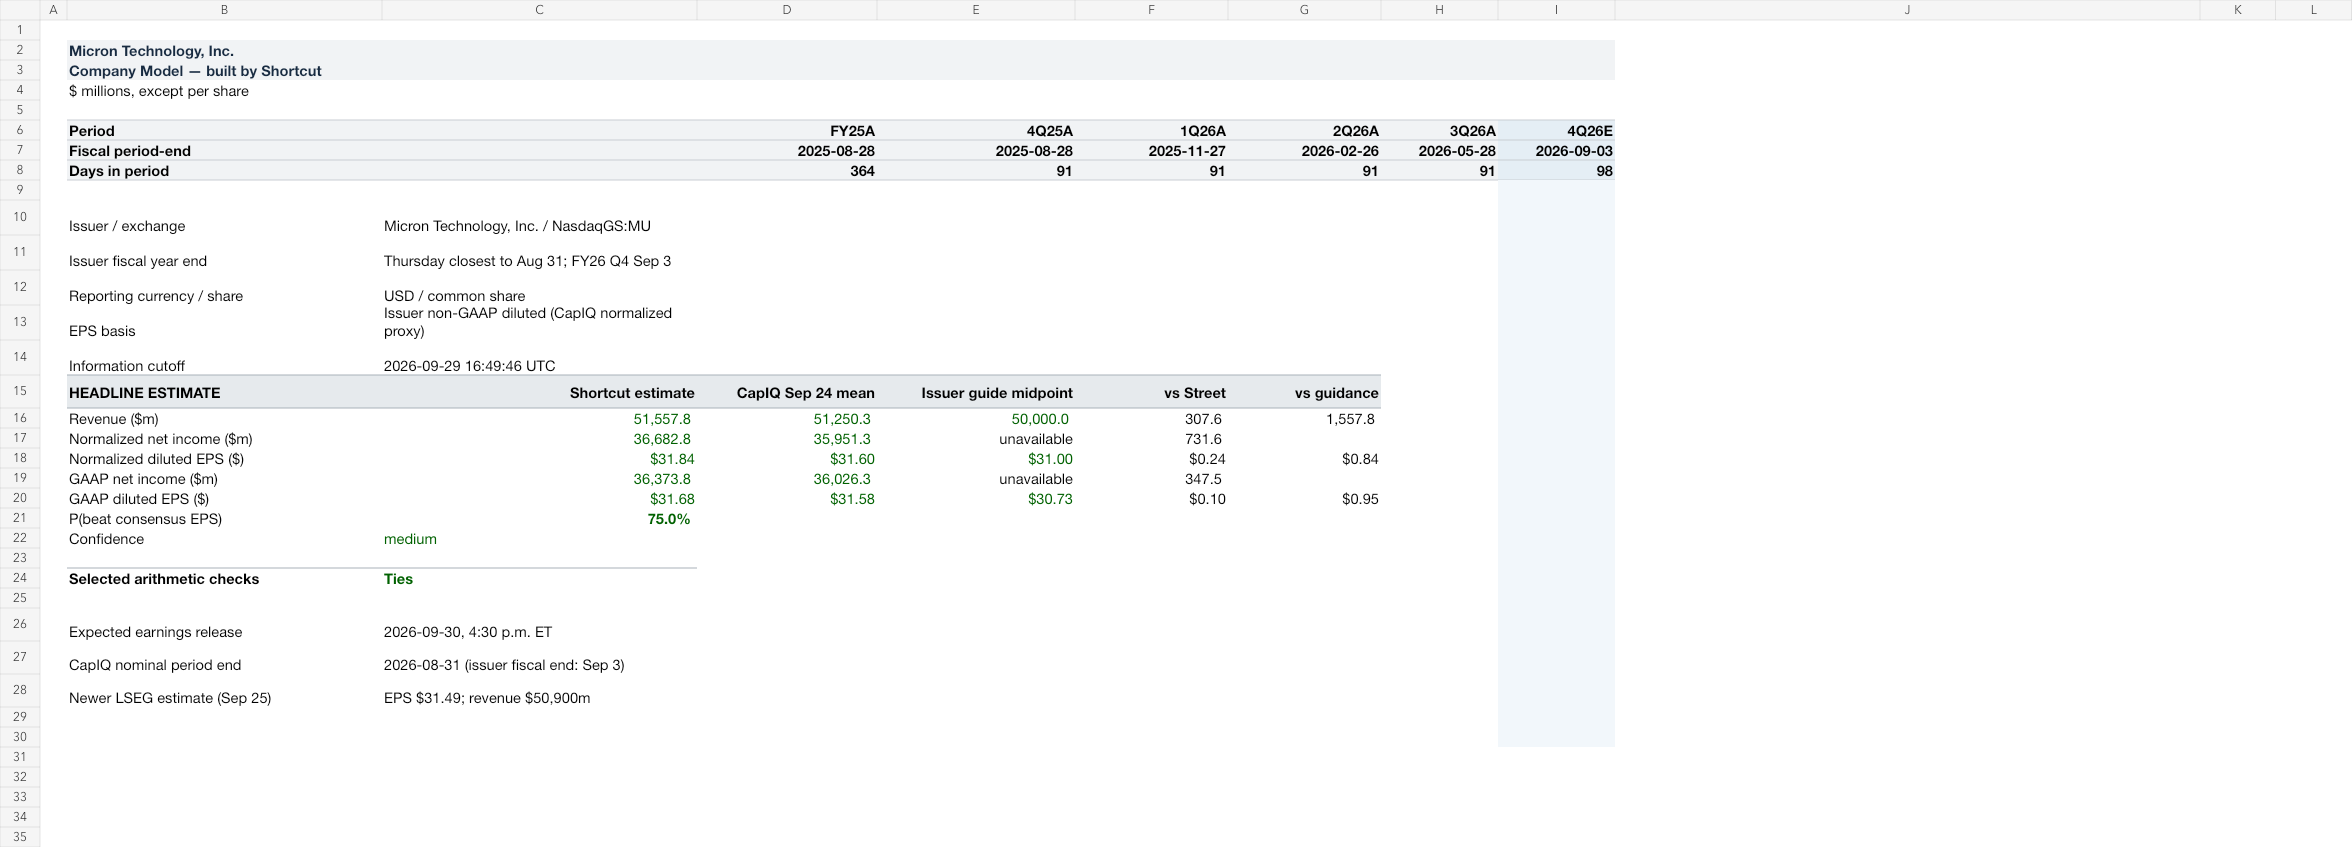Click GAAP net income '36,373.8'
The width and height of the screenshot is (2352, 847).
click(539, 479)
